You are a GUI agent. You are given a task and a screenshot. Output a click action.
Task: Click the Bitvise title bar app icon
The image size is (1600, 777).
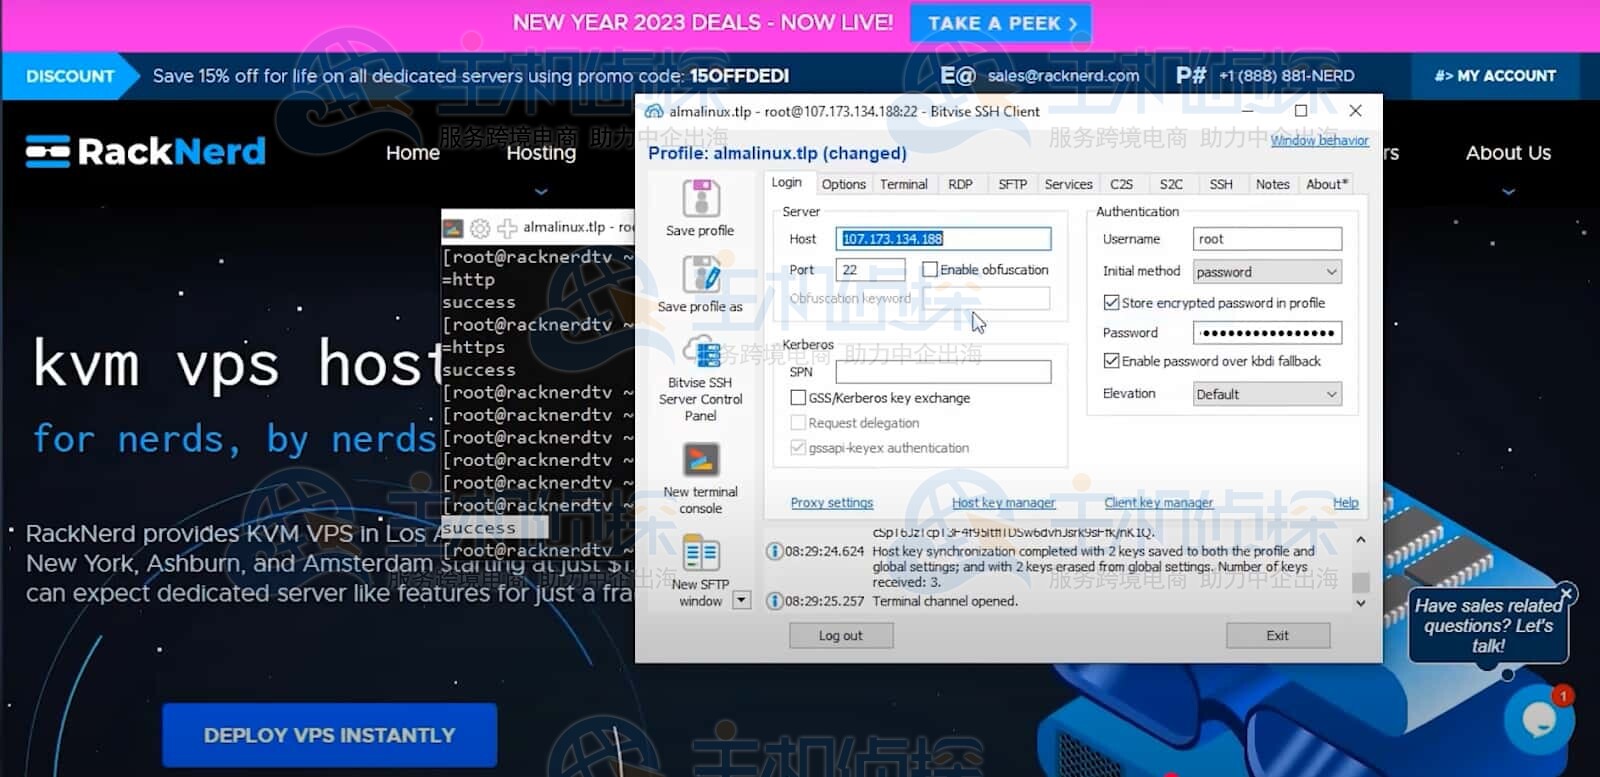(x=654, y=111)
